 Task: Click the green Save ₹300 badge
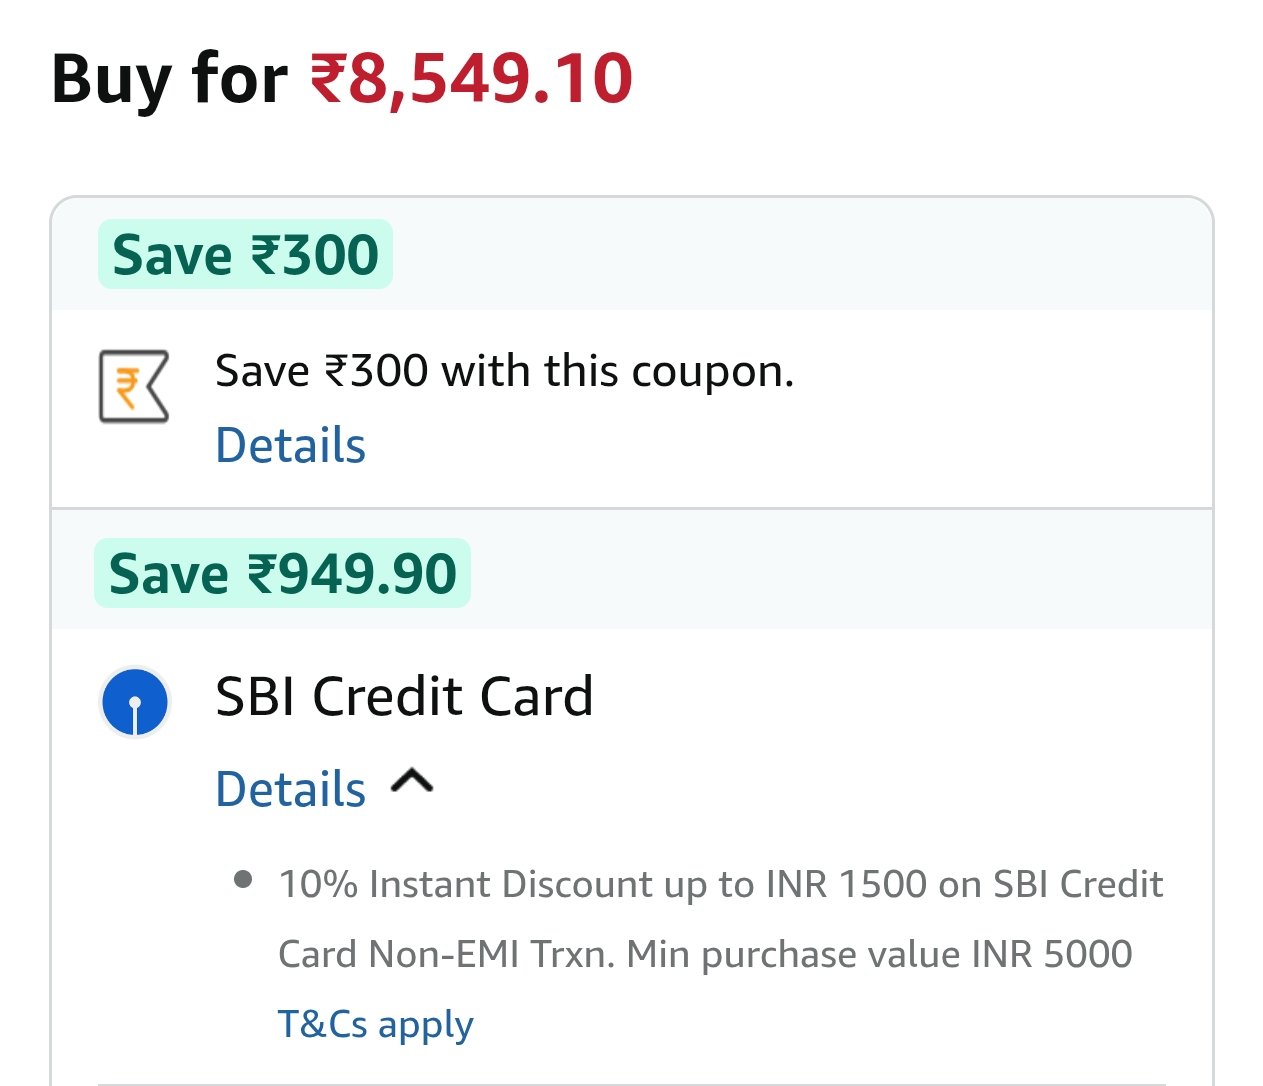coord(245,255)
